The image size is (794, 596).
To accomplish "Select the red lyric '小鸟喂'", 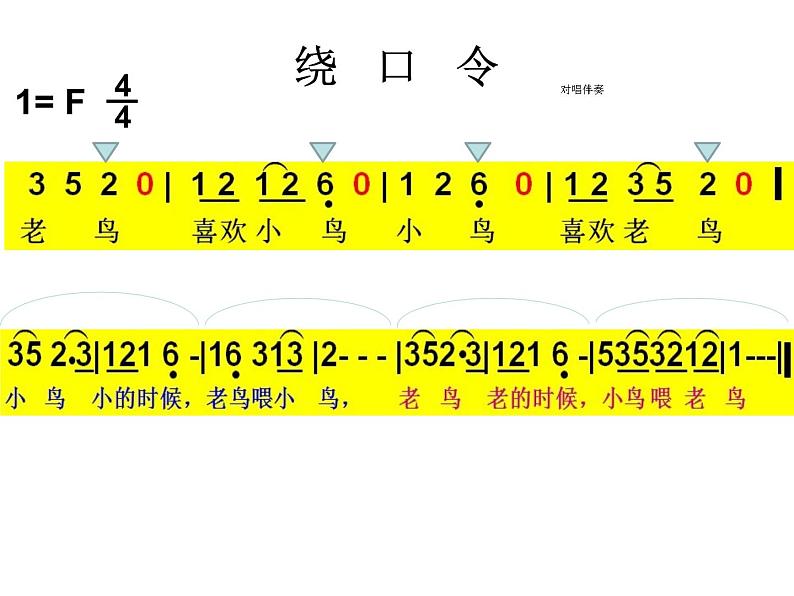I will (638, 399).
